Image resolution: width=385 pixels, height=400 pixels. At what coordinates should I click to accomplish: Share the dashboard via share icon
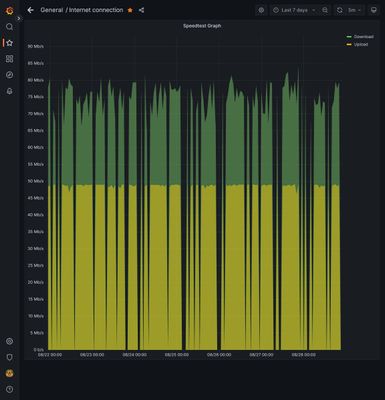coord(141,10)
